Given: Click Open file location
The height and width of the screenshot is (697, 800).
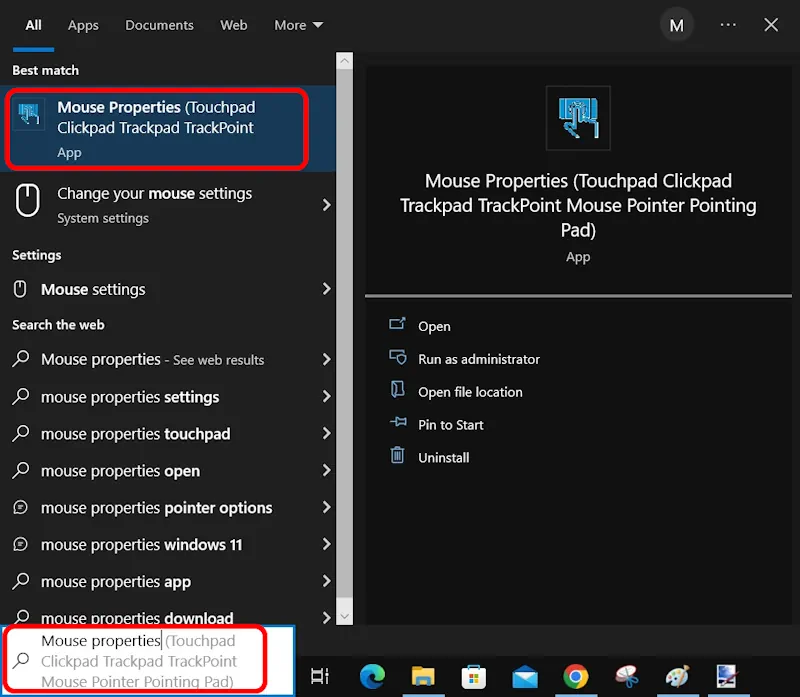Looking at the screenshot, I should click(x=470, y=392).
